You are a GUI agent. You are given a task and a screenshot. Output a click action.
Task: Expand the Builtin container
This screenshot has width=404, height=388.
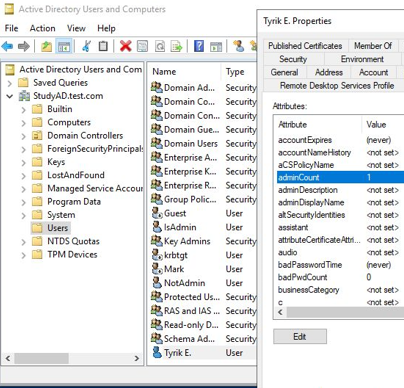(x=23, y=109)
